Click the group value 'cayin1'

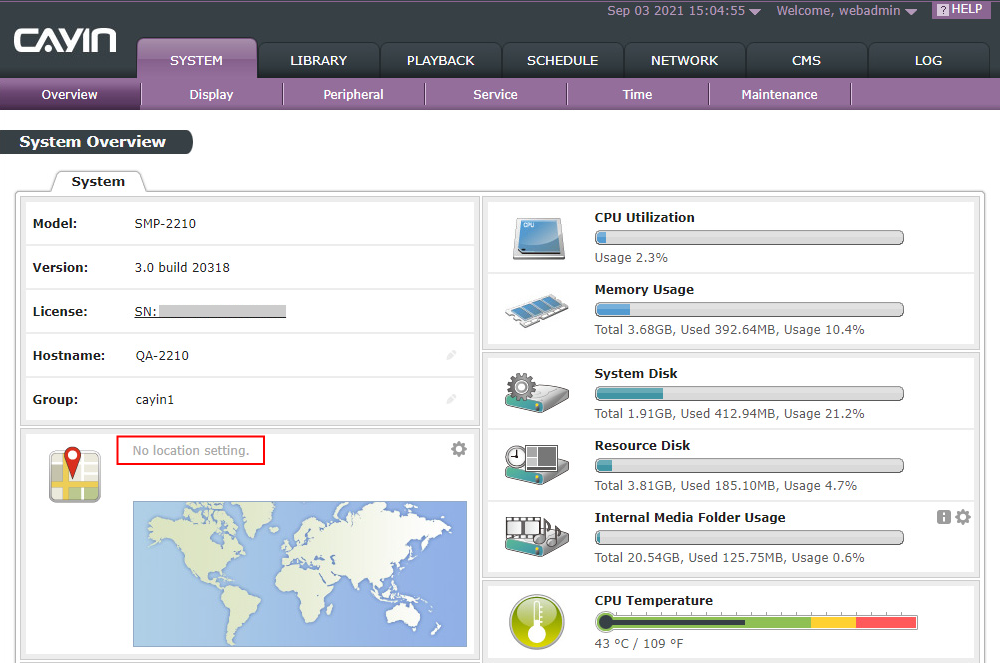pos(154,400)
